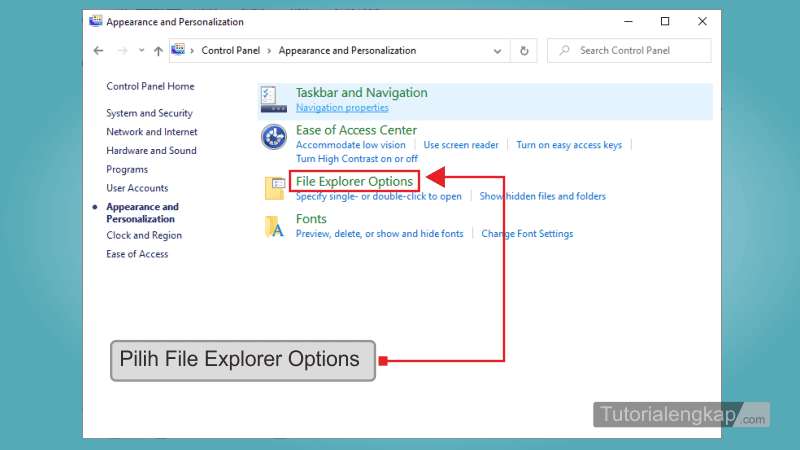800x450 pixels.
Task: Select Control Panel breadcrumb segment
Action: pos(231,51)
